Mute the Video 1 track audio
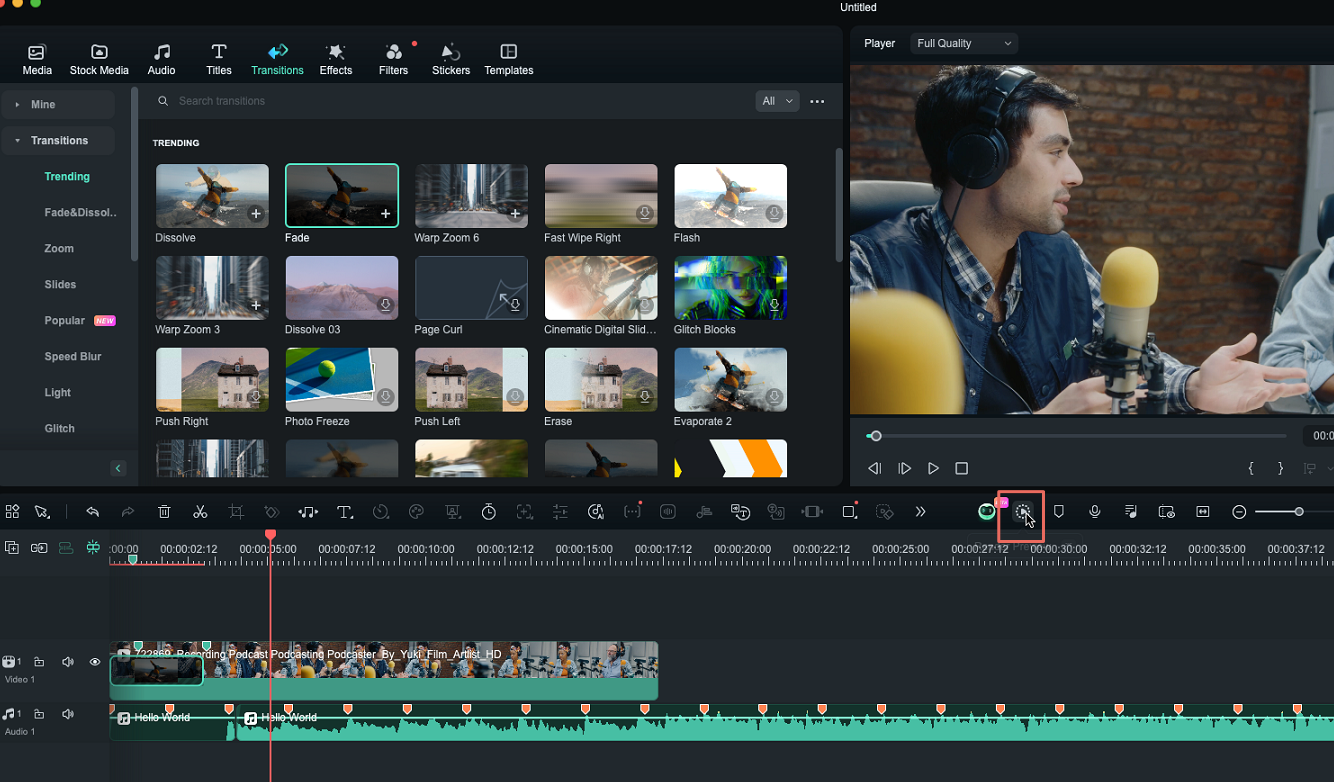Viewport: 1334px width, 782px height. point(67,661)
